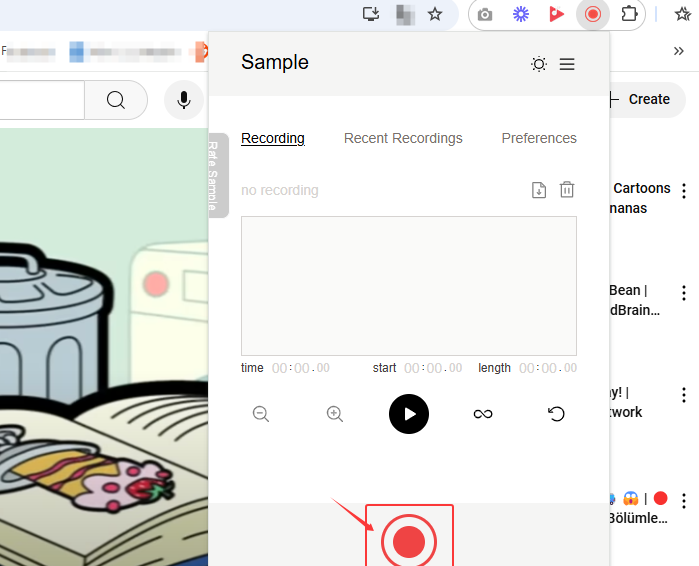Click the red play-shaped extension icon

coord(556,14)
